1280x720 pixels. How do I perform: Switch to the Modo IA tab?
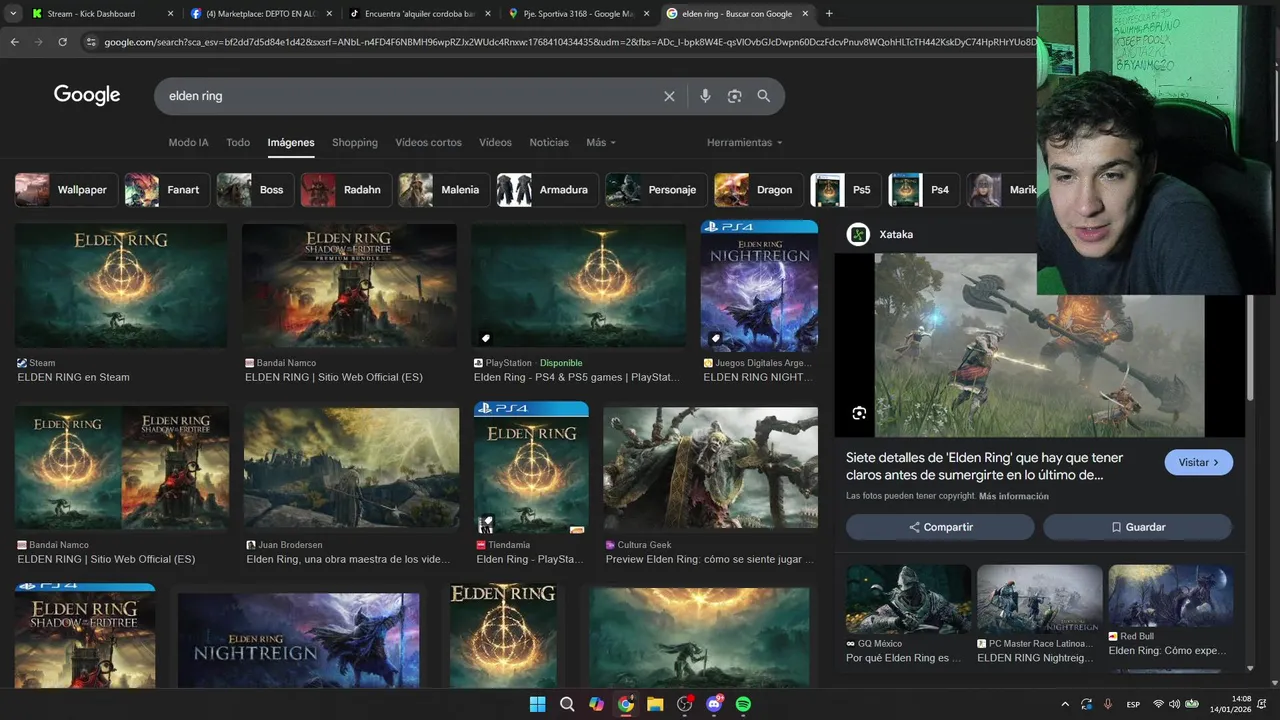(x=188, y=142)
